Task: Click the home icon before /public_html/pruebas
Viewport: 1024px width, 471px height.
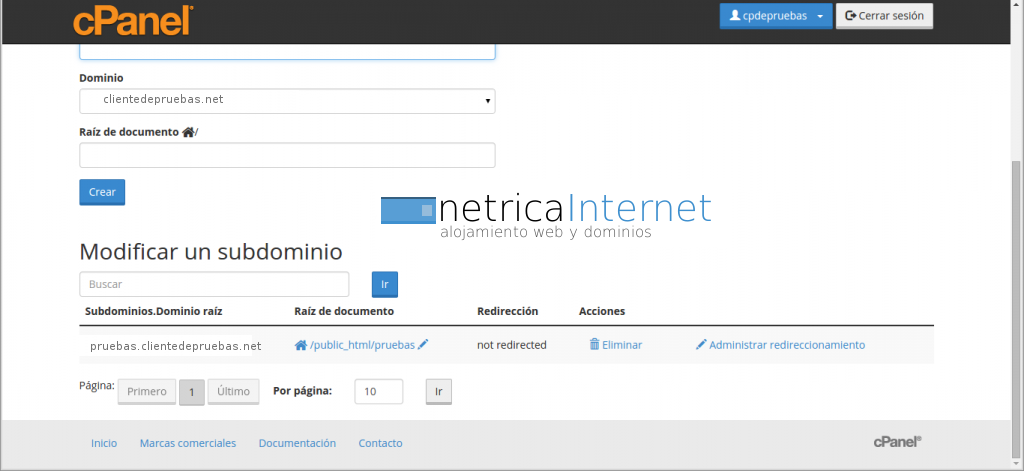Action: coord(300,345)
